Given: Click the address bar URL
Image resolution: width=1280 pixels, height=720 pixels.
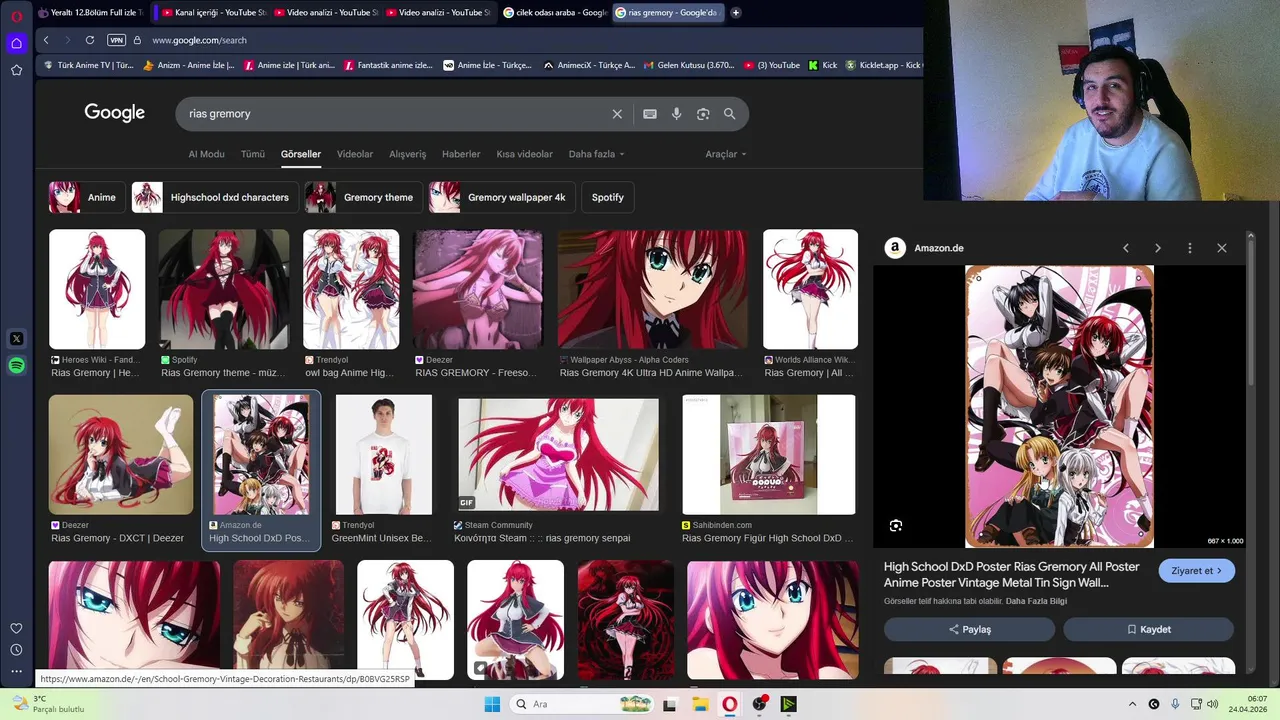Looking at the screenshot, I should click(199, 40).
